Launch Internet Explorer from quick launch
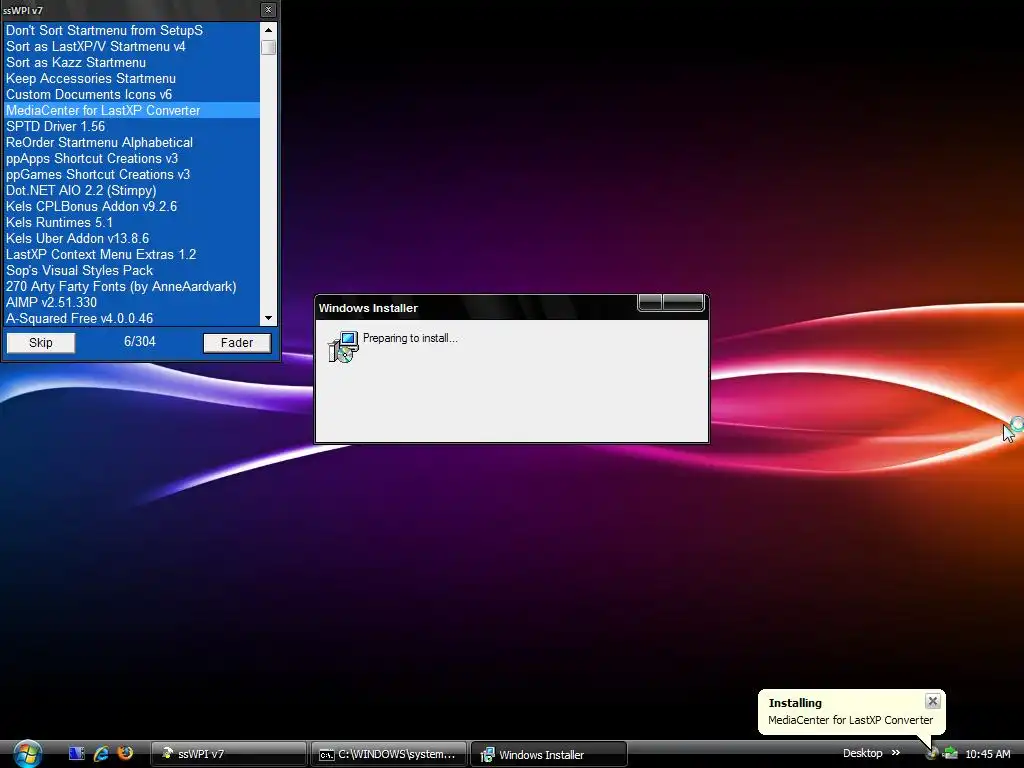The image size is (1024, 768). tap(101, 754)
